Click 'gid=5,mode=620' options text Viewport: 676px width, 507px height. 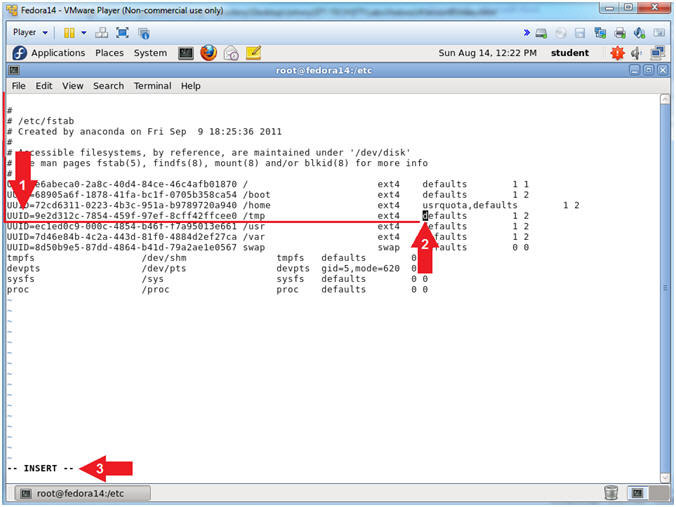click(x=360, y=269)
